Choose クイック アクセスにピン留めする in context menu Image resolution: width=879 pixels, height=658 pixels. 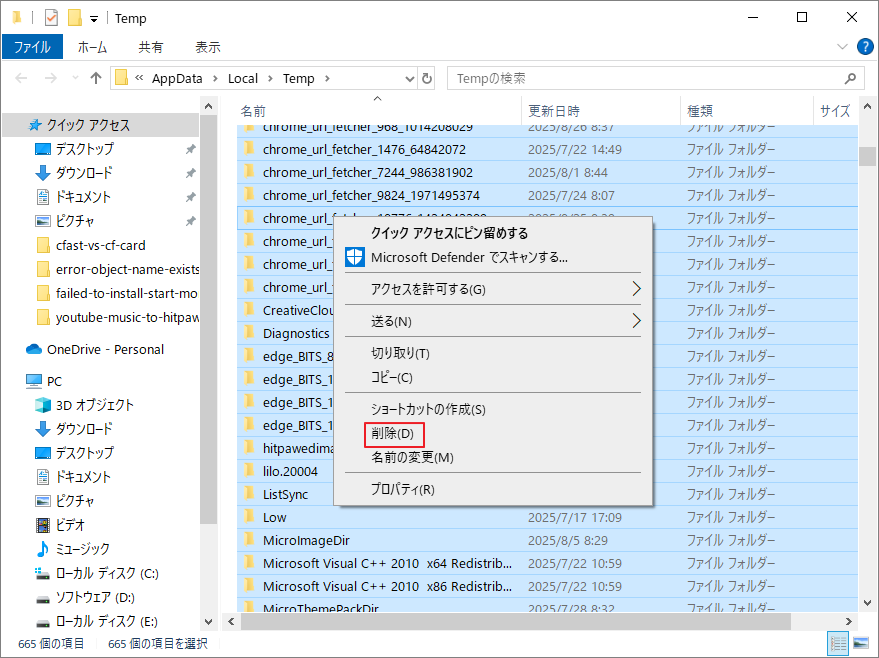(493, 233)
